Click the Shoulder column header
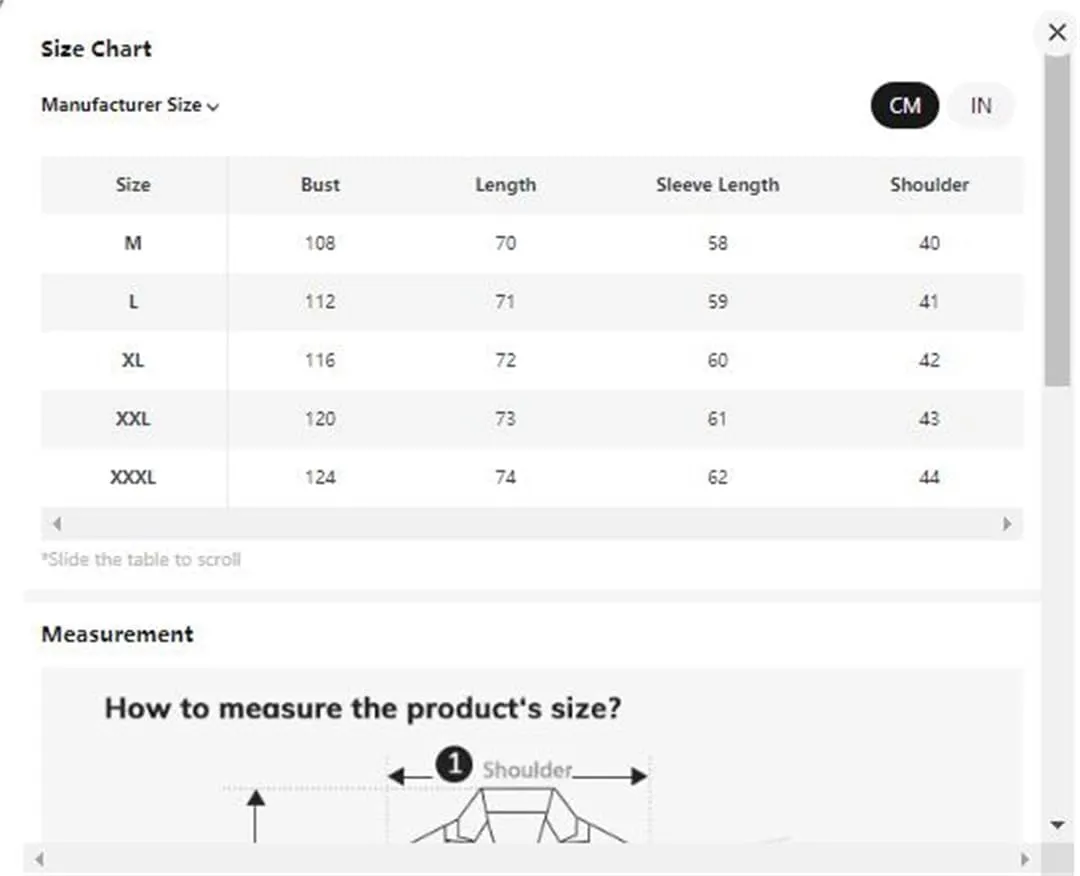 [x=929, y=185]
